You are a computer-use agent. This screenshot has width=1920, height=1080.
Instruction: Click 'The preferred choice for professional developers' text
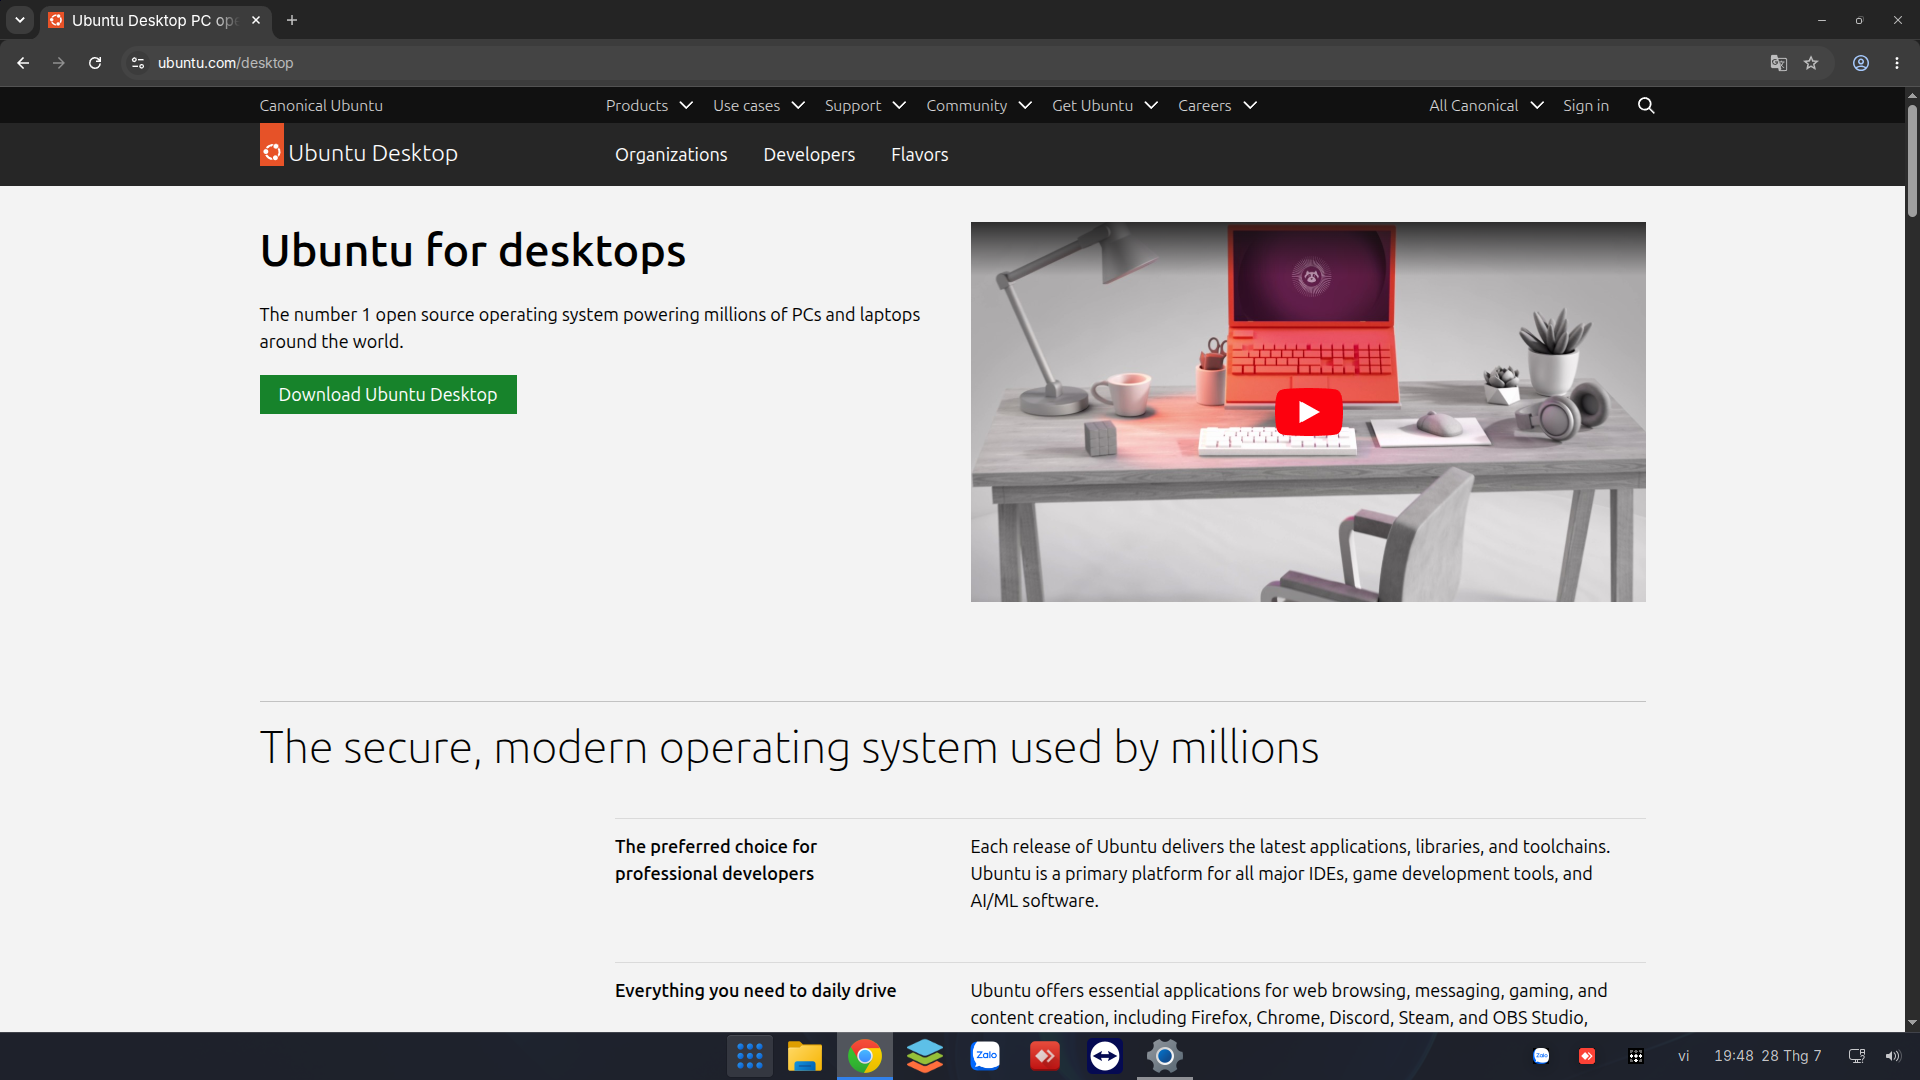[x=716, y=860]
